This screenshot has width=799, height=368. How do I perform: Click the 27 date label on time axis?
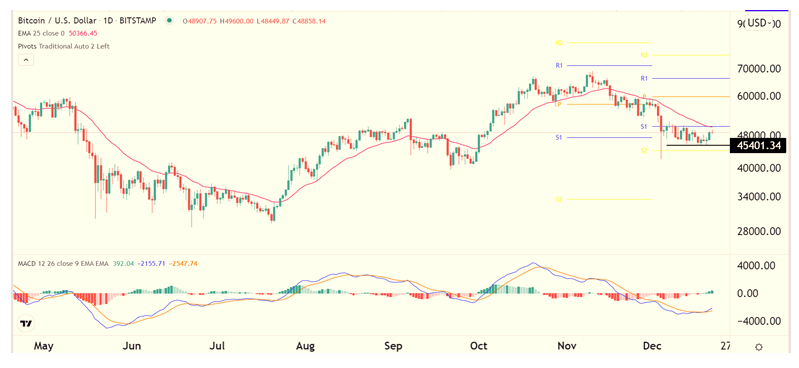tap(725, 347)
